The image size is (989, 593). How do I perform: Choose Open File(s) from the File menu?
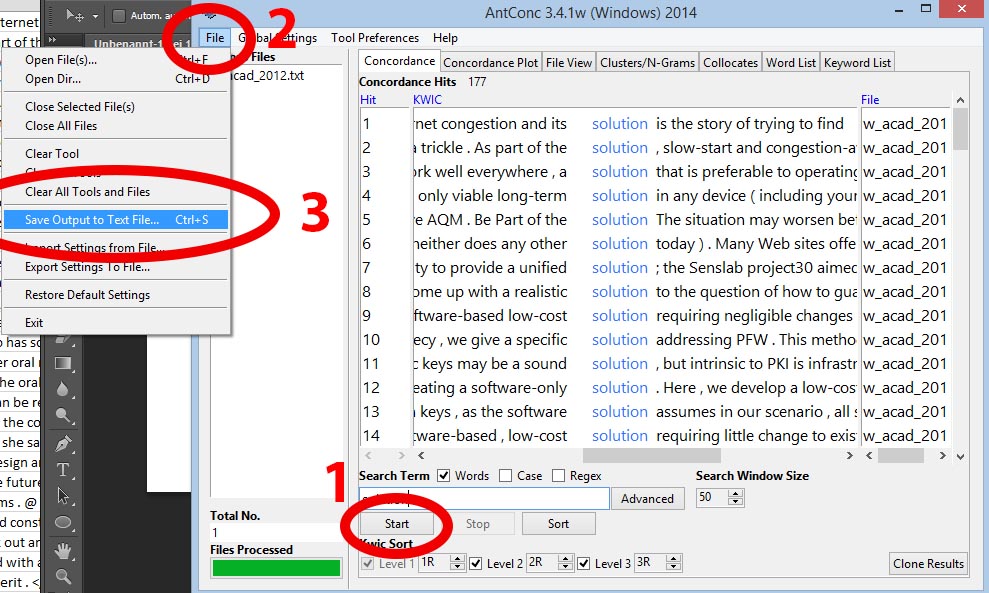click(x=116, y=60)
